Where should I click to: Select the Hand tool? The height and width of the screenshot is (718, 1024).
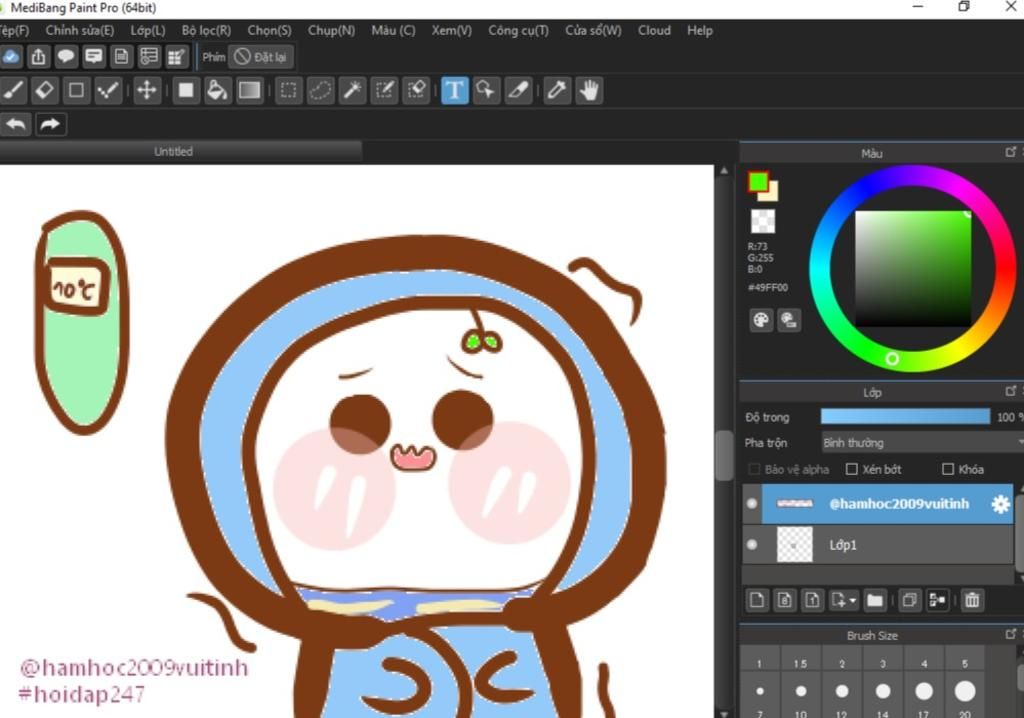[589, 90]
